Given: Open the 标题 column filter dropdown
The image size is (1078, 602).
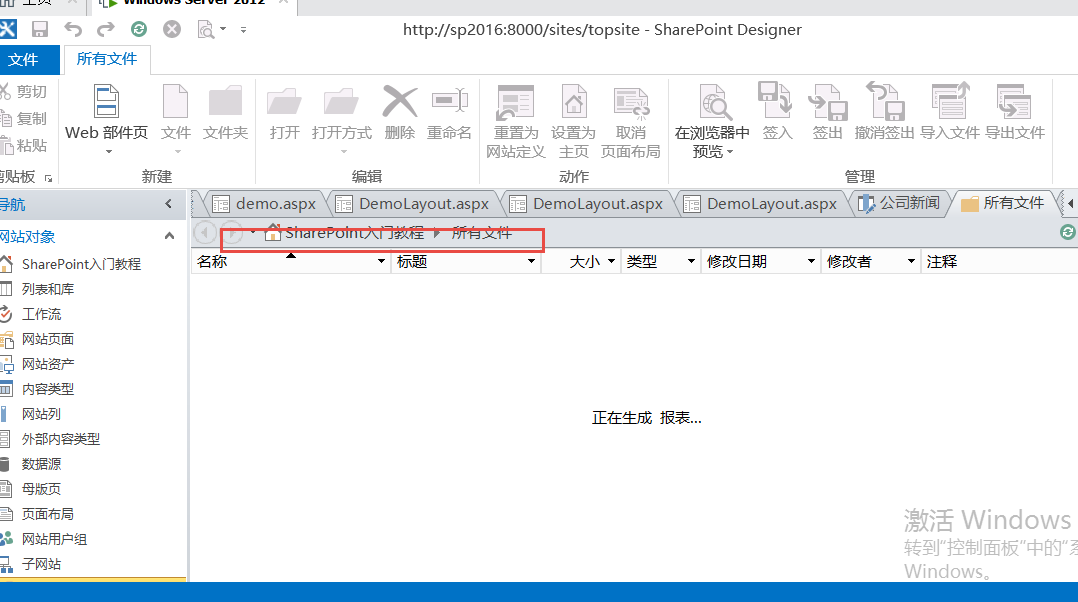Looking at the screenshot, I should tap(531, 261).
